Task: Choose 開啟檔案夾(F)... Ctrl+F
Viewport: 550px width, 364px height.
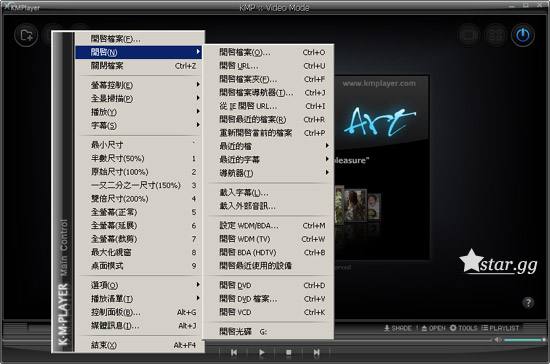Action: (270, 79)
